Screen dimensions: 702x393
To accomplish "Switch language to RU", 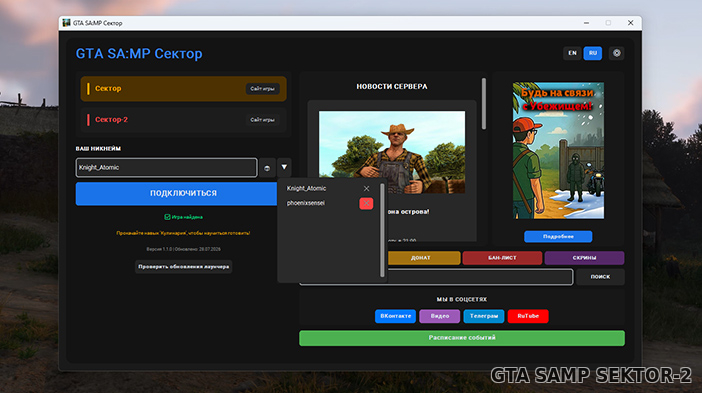I will click(x=593, y=53).
